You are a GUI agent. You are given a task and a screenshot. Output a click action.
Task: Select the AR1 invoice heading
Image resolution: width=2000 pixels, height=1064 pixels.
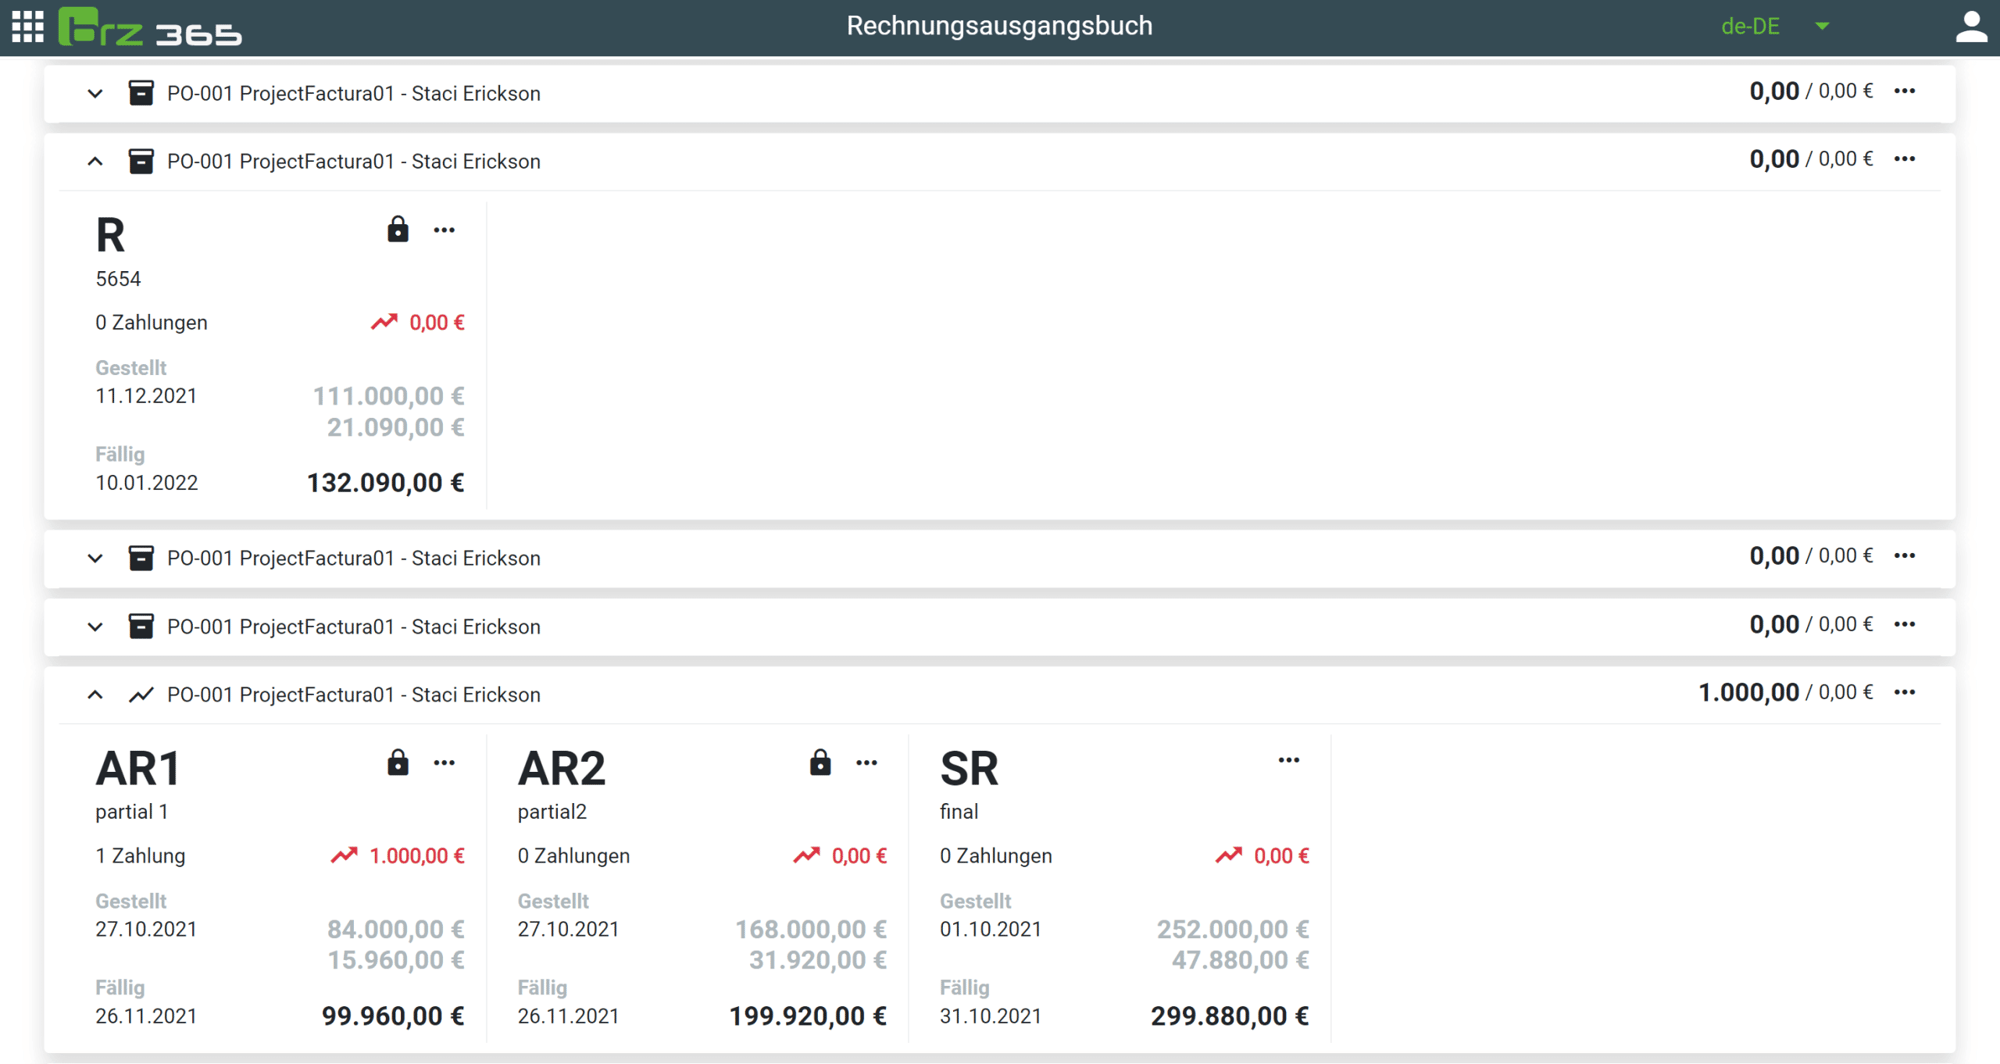coord(138,769)
